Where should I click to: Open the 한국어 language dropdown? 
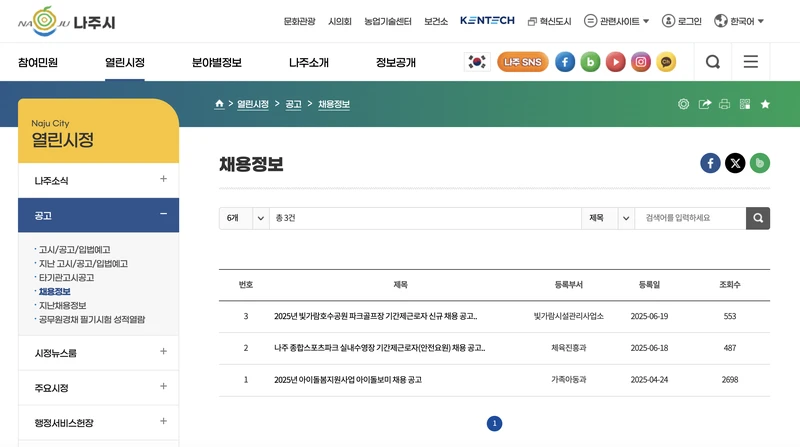pyautogui.click(x=739, y=21)
